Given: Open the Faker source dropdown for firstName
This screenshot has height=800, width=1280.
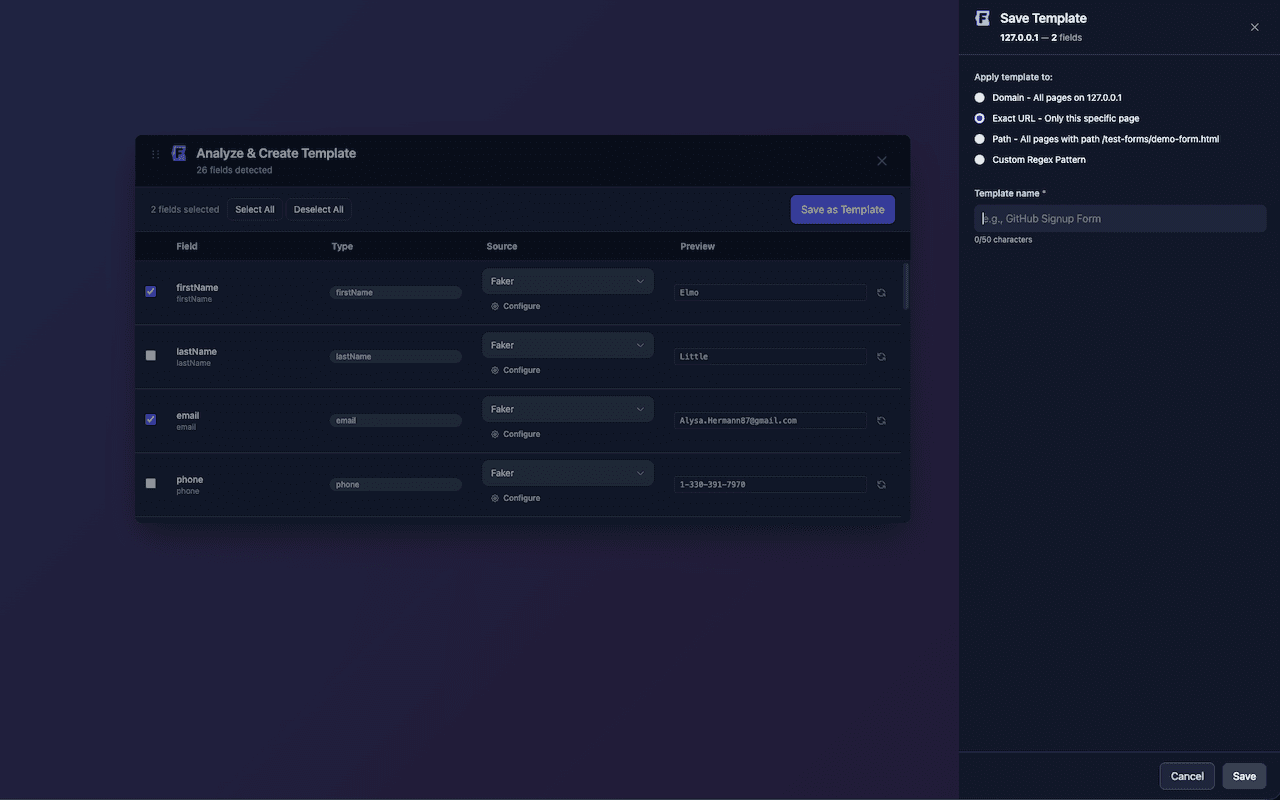Looking at the screenshot, I should (x=567, y=281).
